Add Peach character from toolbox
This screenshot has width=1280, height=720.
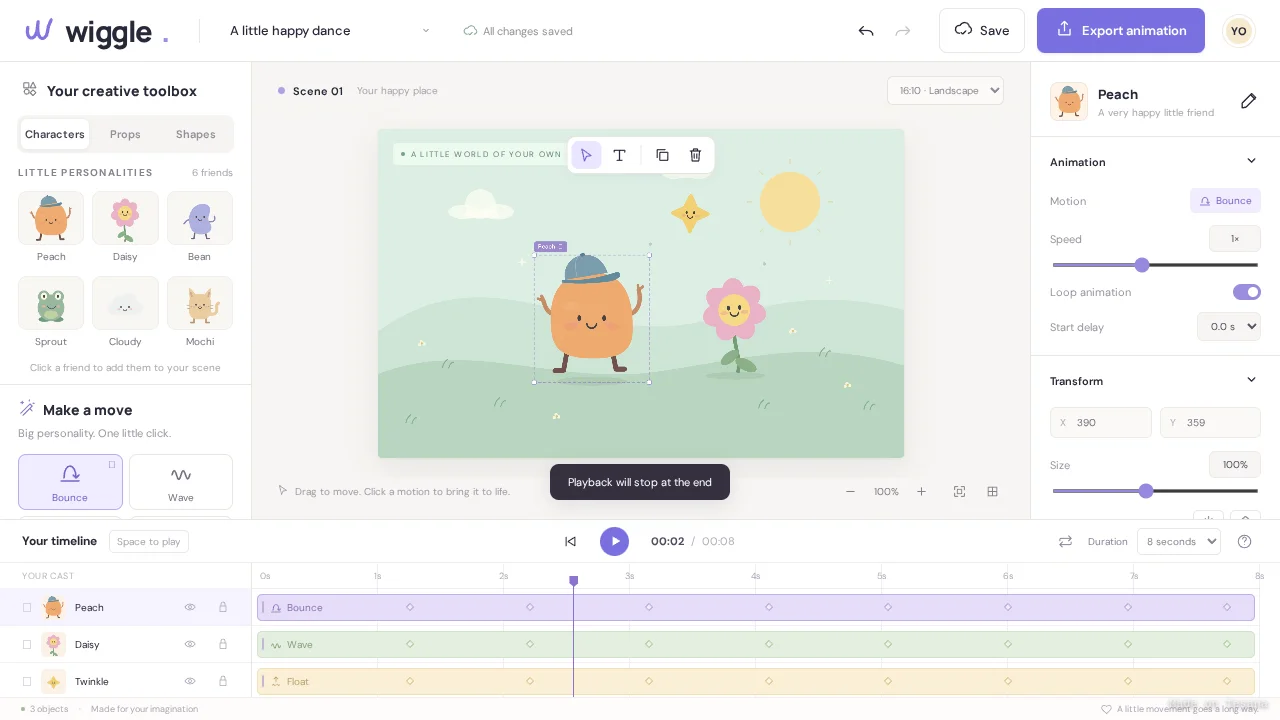click(51, 218)
